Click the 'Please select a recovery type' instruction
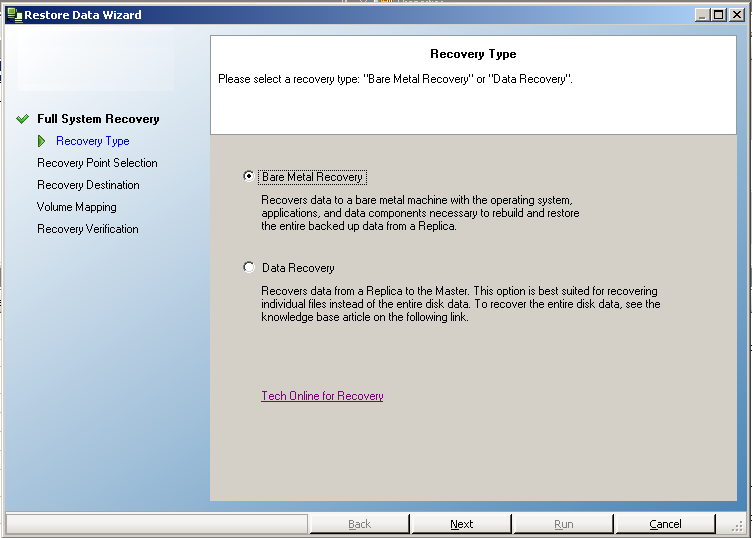Image resolution: width=752 pixels, height=538 pixels. [395, 79]
